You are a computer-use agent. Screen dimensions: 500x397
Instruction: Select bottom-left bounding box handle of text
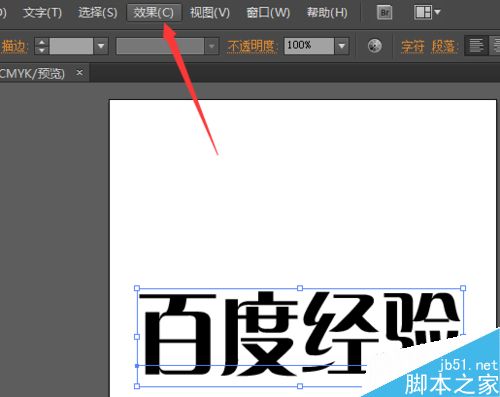137,386
